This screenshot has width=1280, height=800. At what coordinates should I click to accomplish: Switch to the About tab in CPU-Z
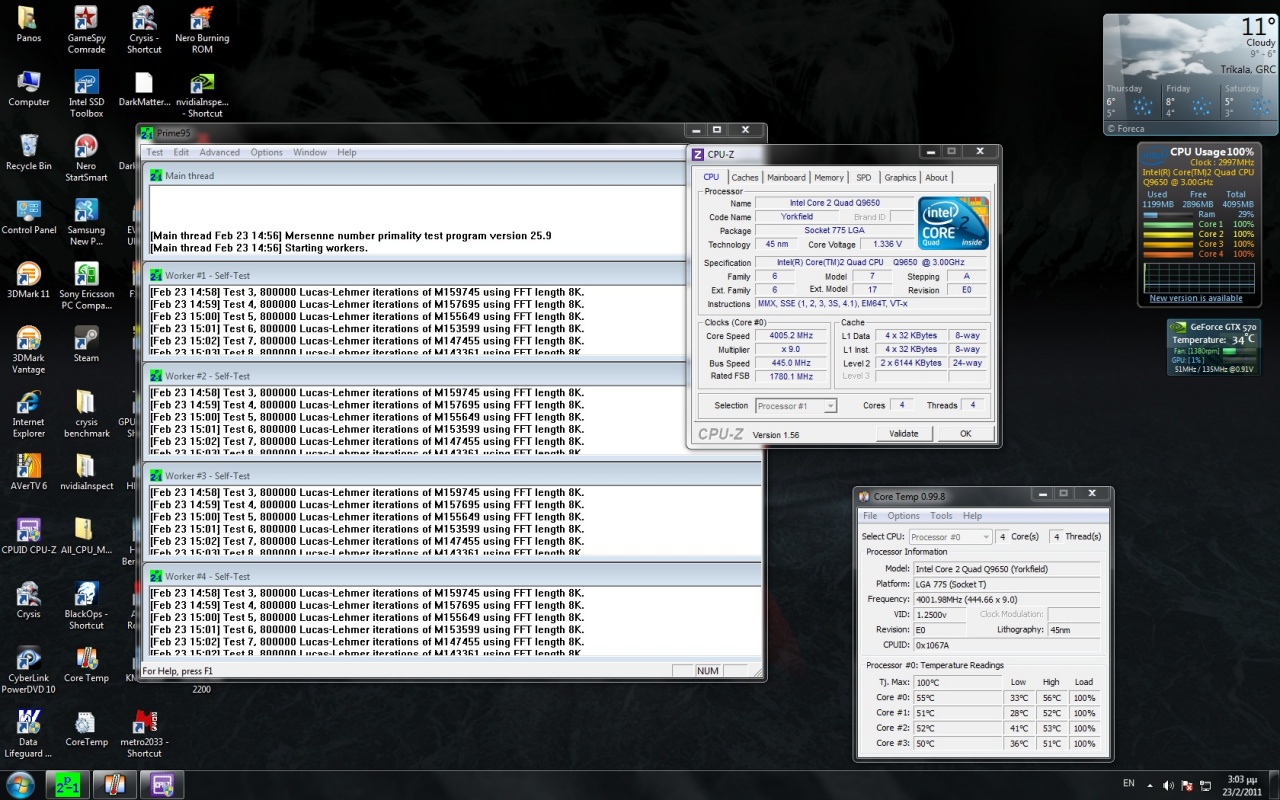pos(936,177)
